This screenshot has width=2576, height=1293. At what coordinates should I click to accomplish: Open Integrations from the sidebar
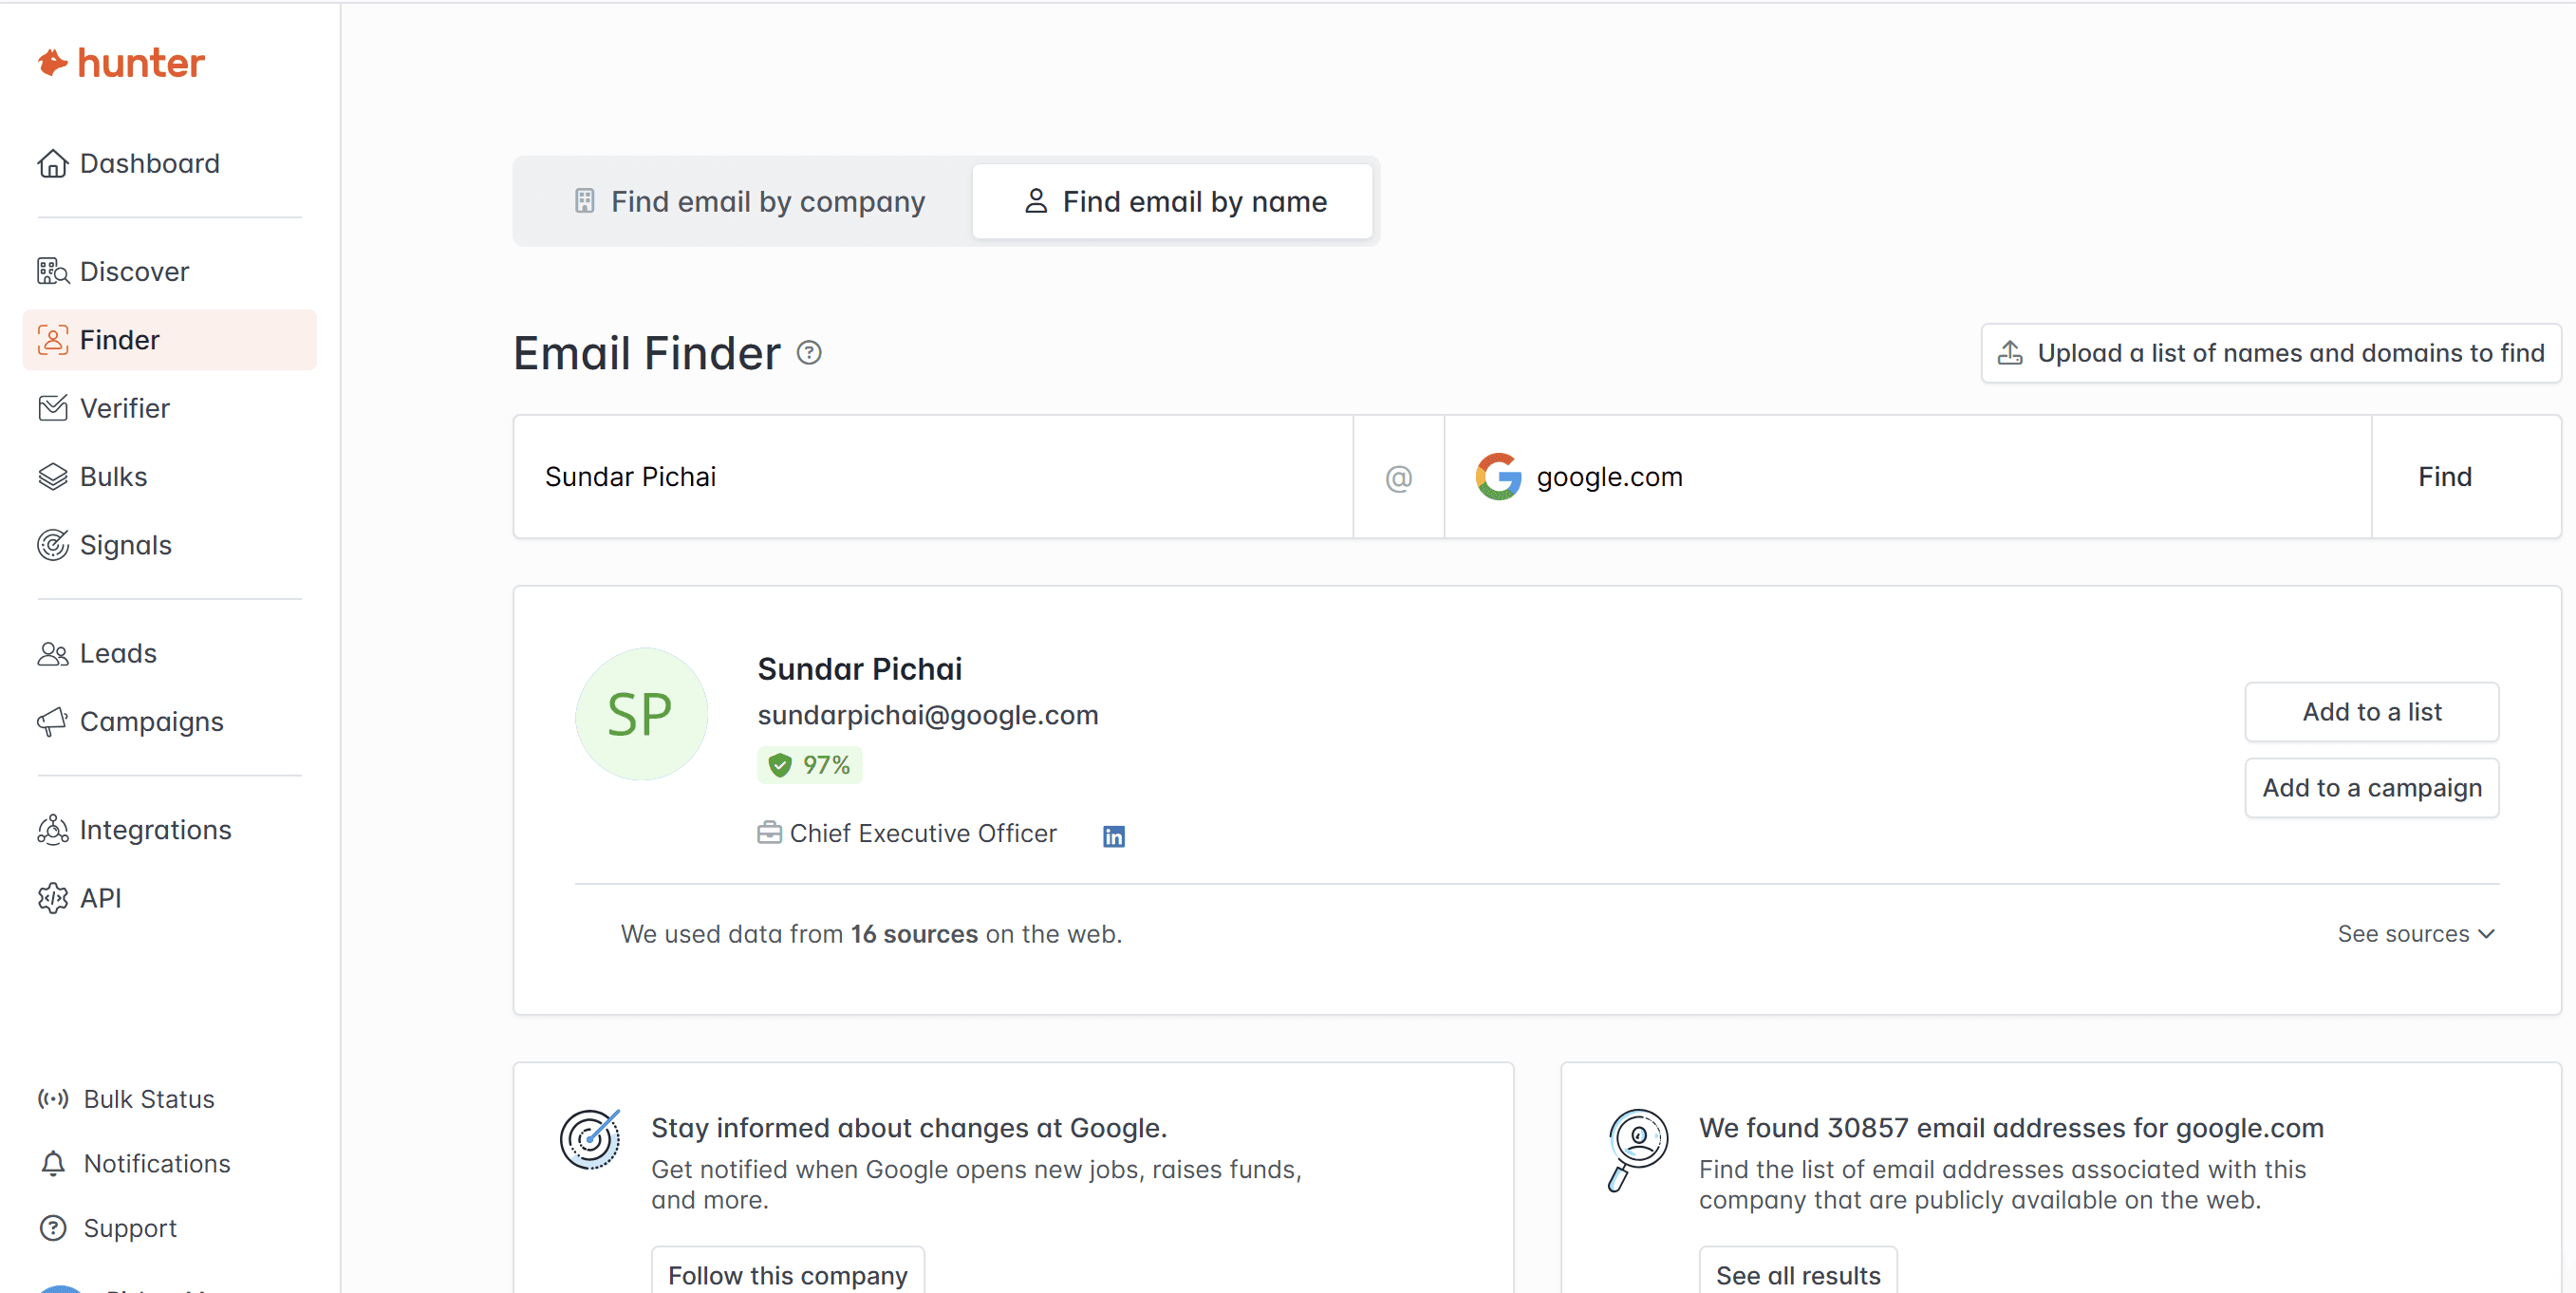tap(155, 829)
